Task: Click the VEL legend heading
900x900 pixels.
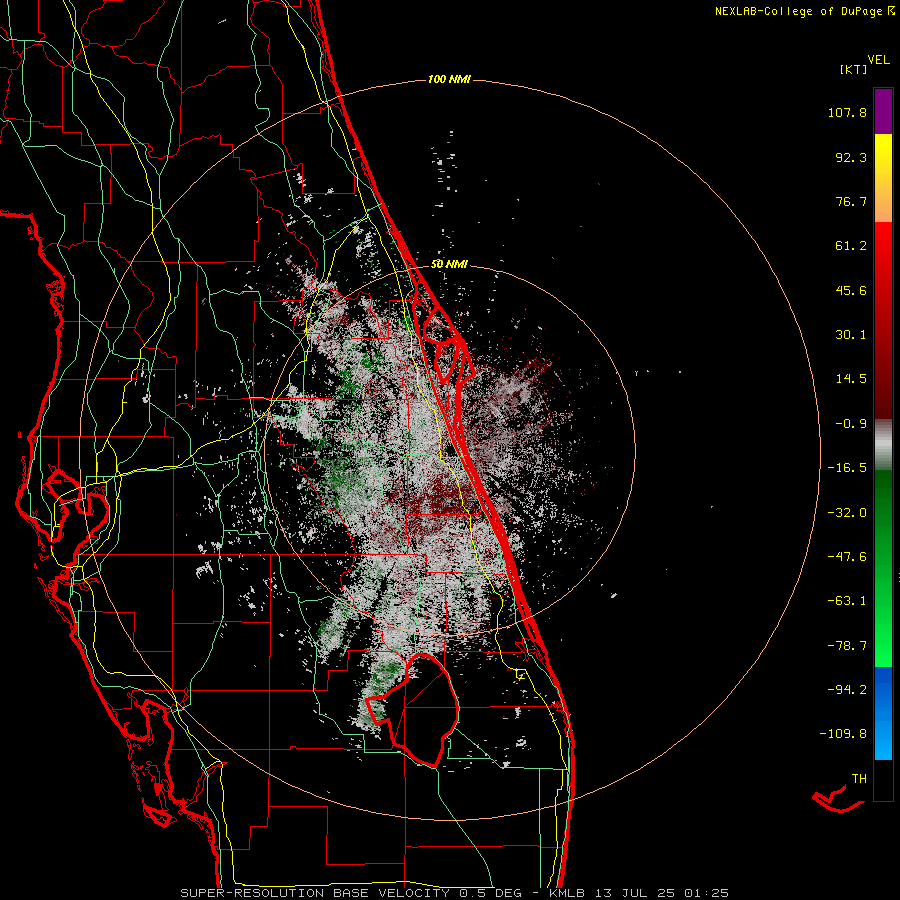Action: point(879,60)
